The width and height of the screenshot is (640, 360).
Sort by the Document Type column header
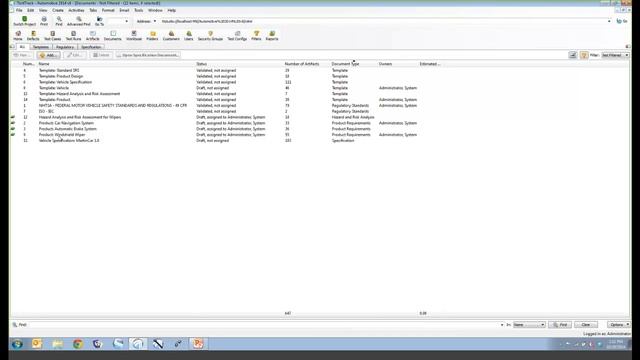point(345,64)
